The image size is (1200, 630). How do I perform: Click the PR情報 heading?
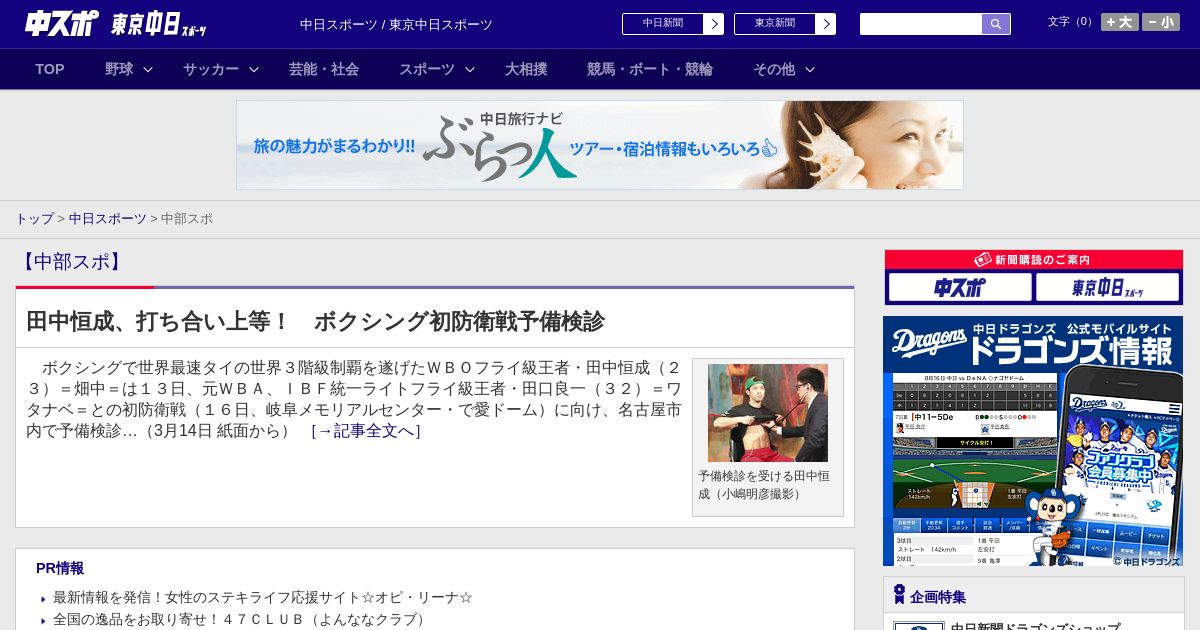[60, 568]
